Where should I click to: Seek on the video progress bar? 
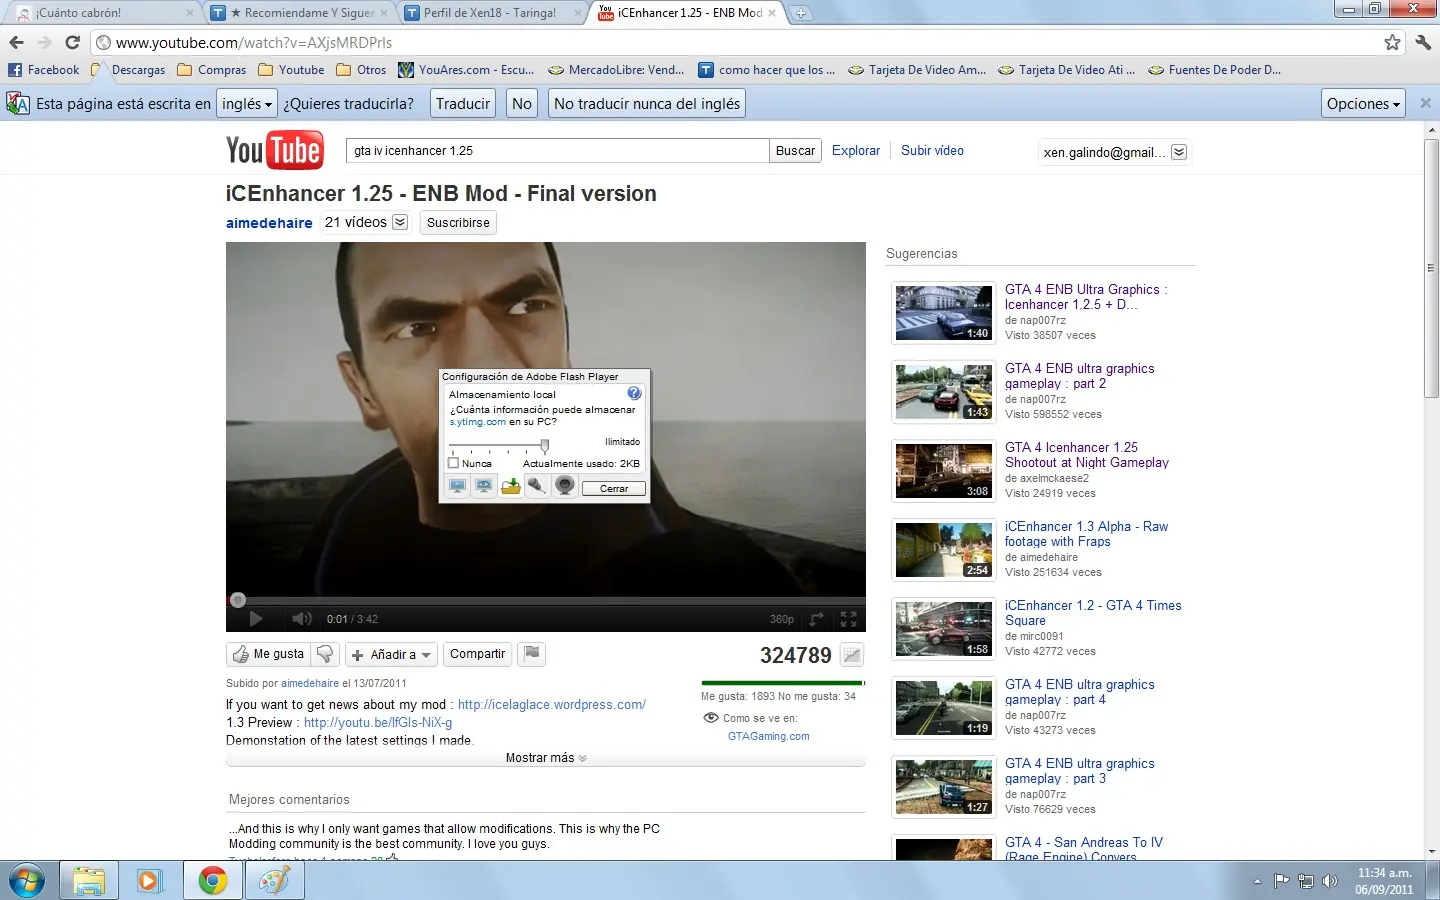pos(546,600)
